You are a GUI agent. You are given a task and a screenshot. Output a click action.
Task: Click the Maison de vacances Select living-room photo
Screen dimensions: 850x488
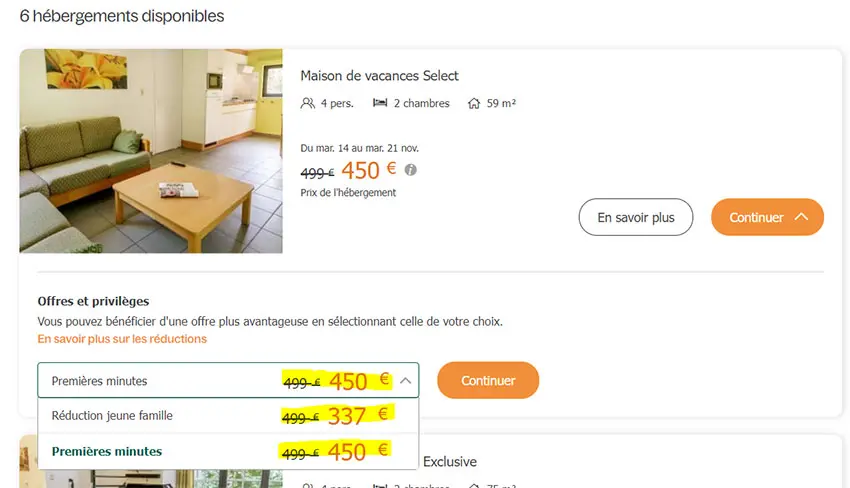151,151
